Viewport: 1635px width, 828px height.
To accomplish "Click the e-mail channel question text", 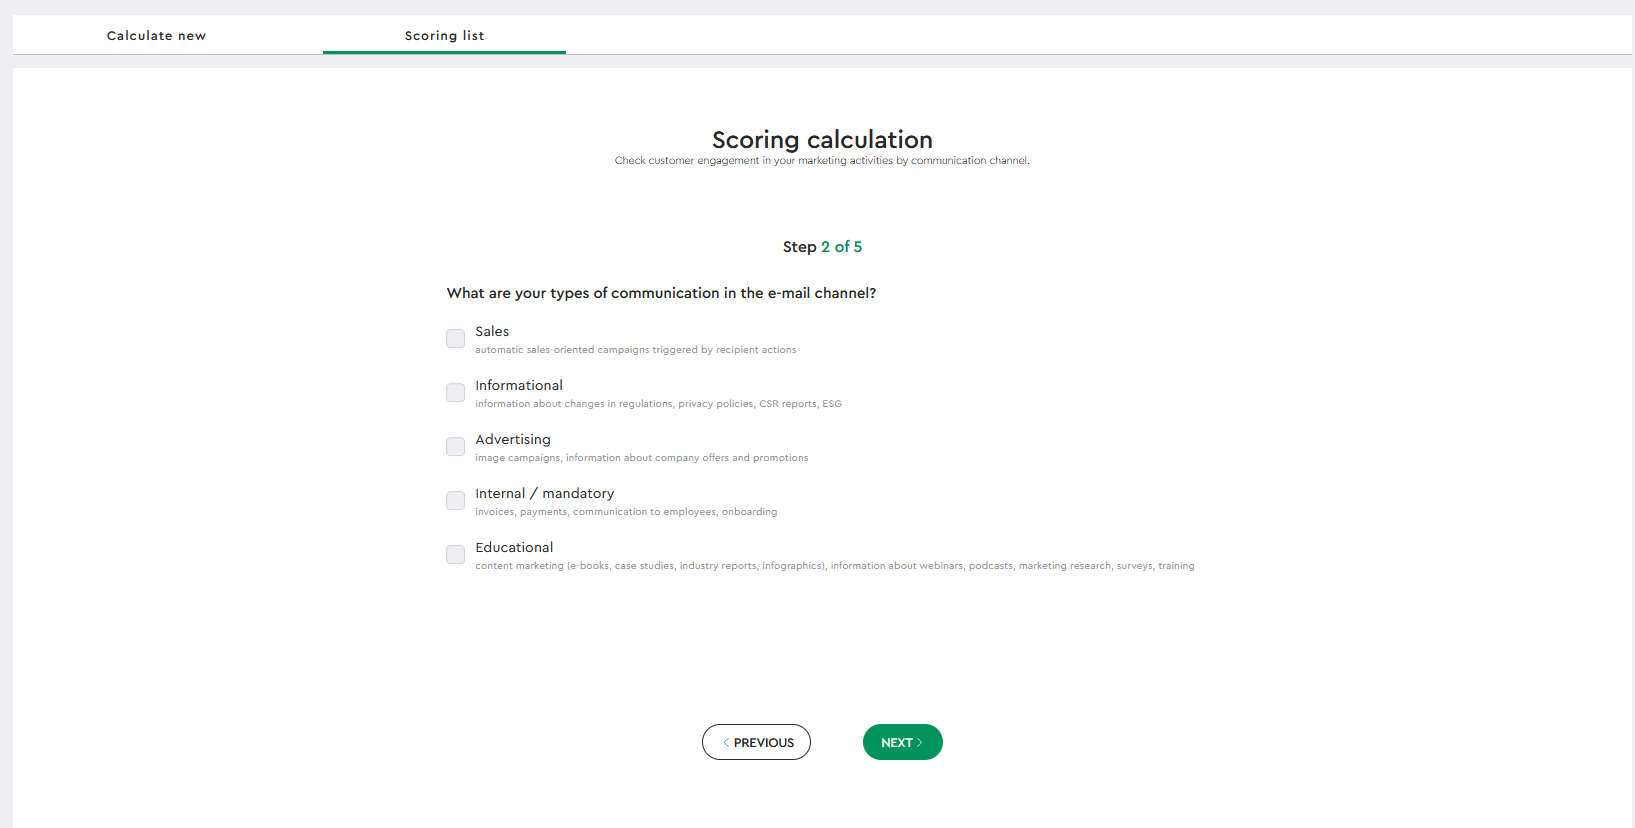I will tap(661, 293).
